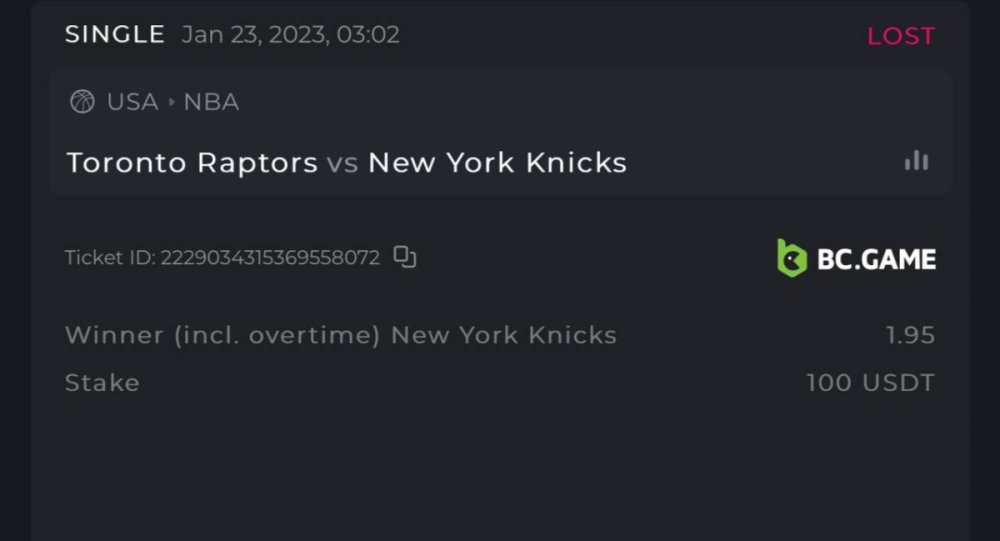Open match statistics bar chart icon
The image size is (1000, 541).
tap(916, 161)
